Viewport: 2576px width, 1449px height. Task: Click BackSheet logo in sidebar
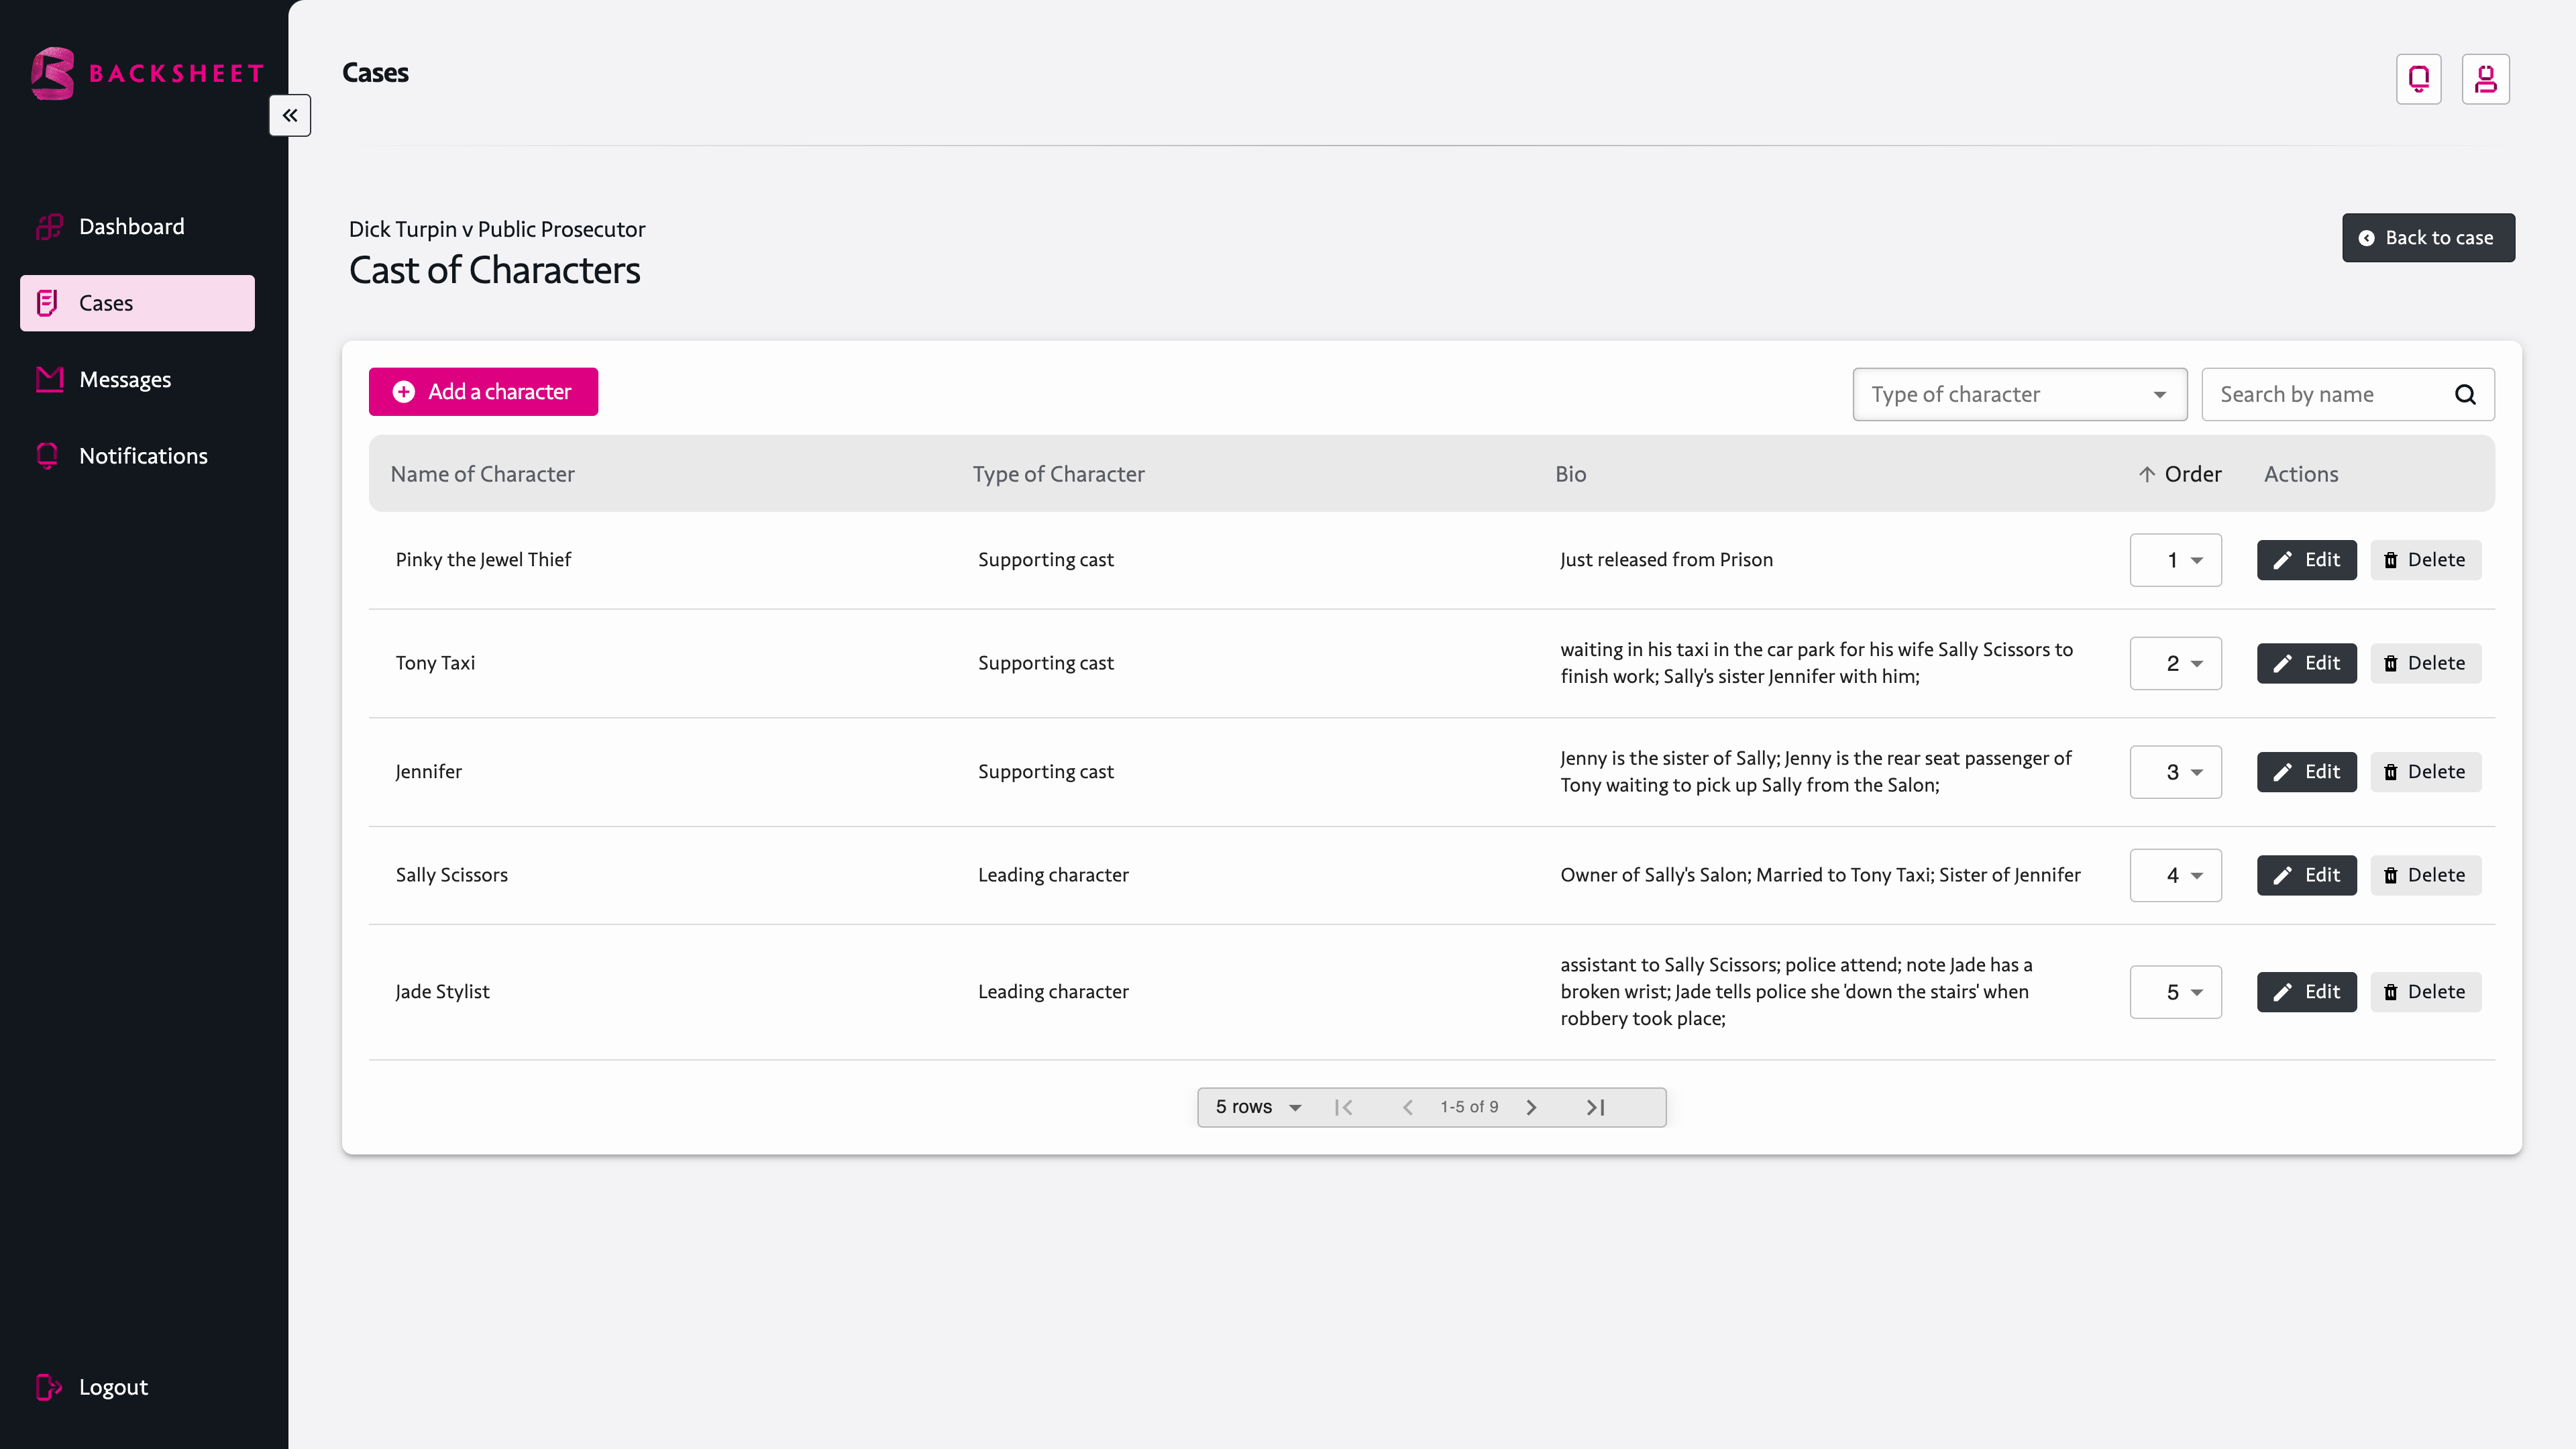click(x=147, y=73)
